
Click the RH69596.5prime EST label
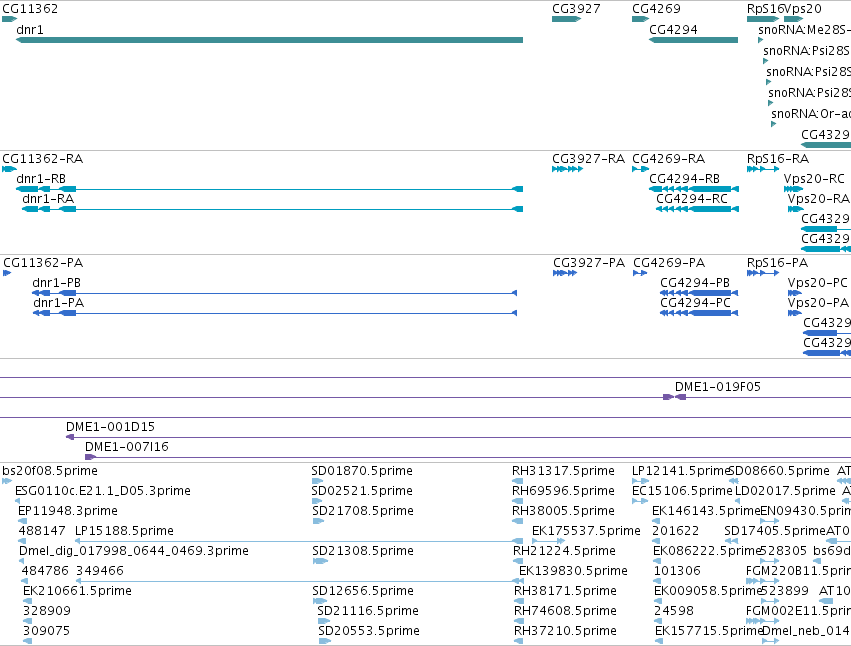tap(563, 491)
